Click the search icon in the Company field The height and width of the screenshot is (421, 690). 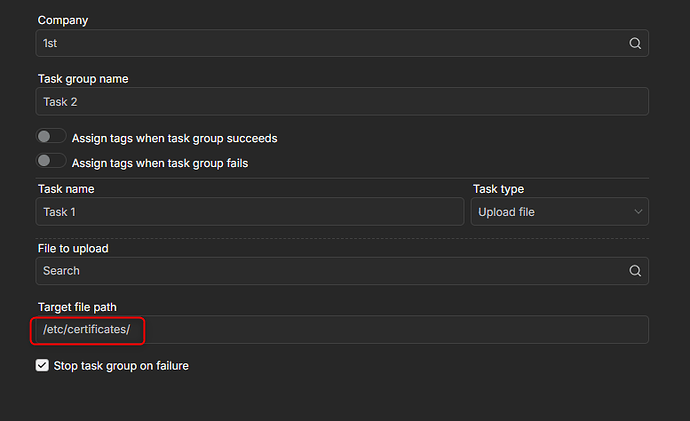(635, 44)
